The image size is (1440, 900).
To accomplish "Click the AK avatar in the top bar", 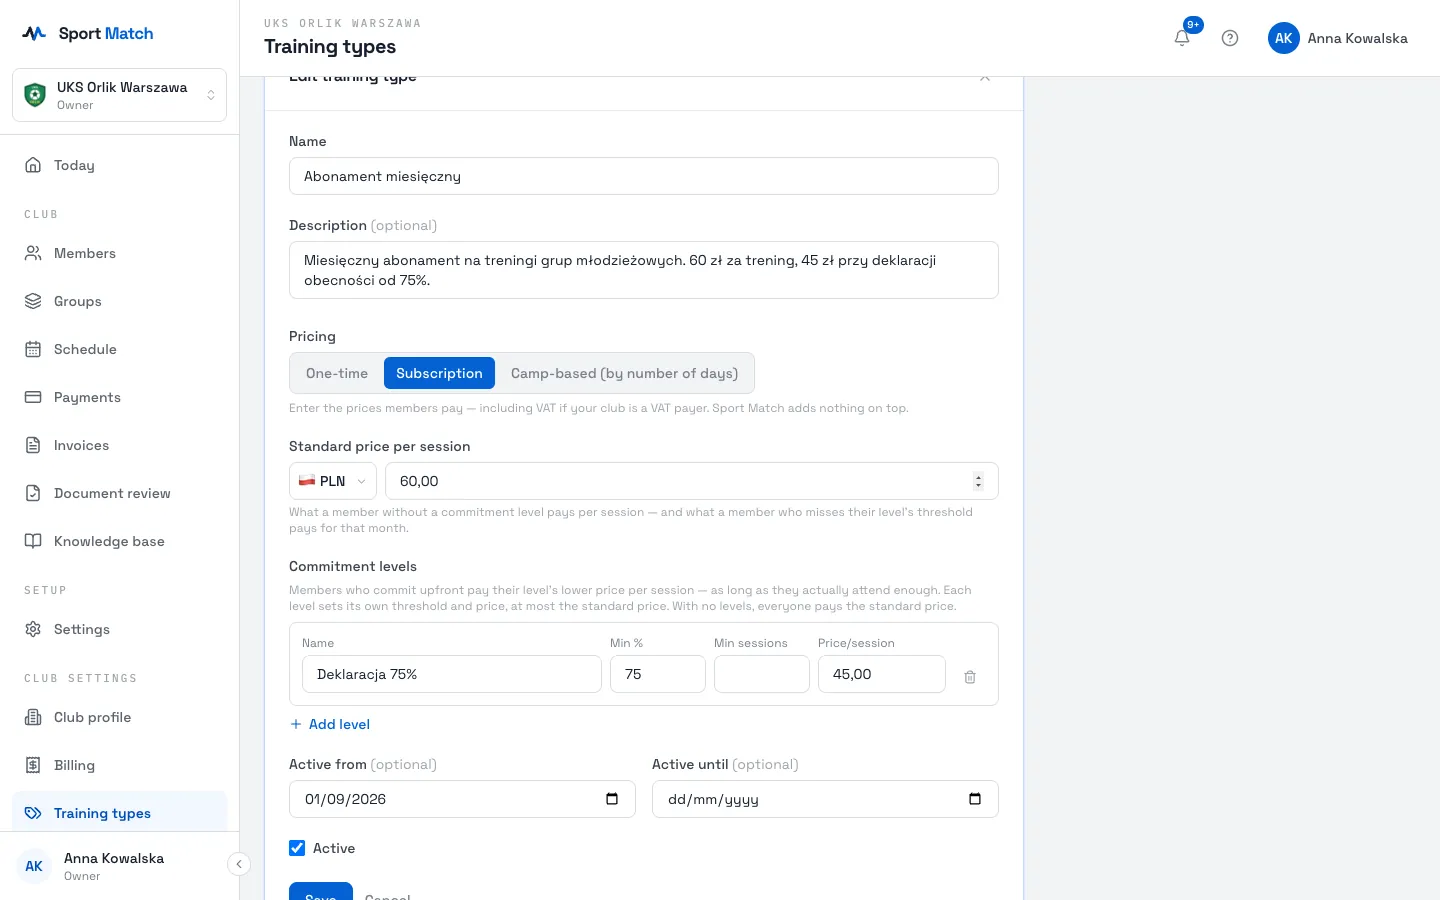I will coord(1284,38).
